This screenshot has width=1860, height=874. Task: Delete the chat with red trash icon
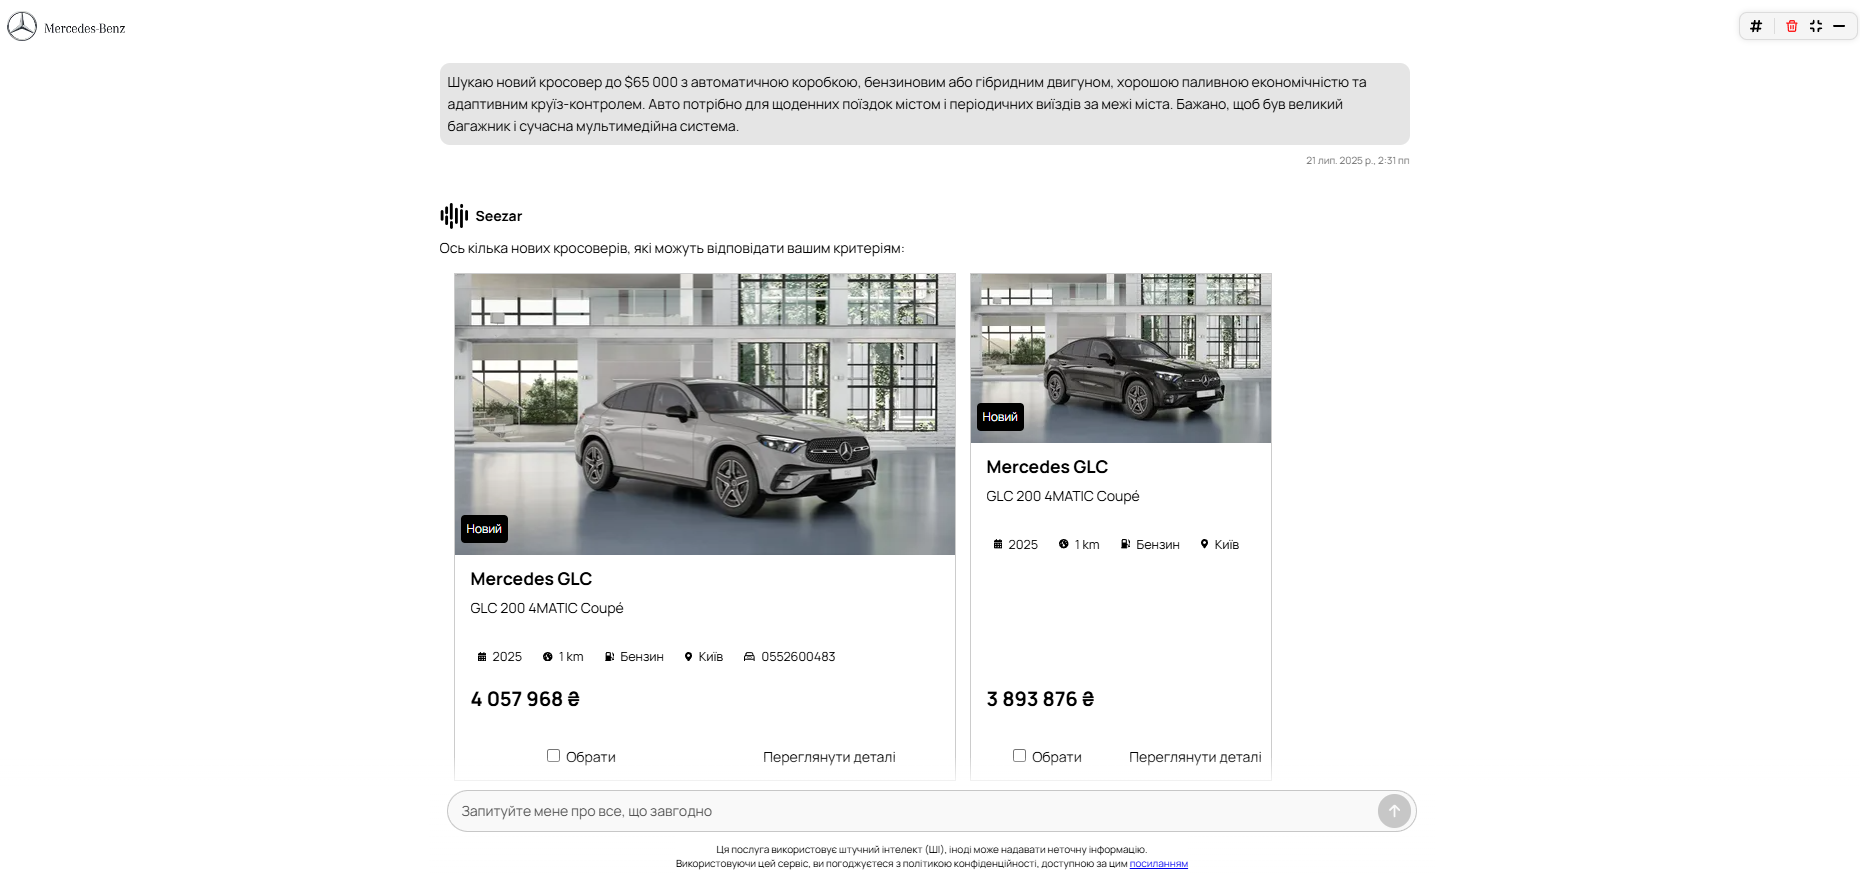point(1792,26)
